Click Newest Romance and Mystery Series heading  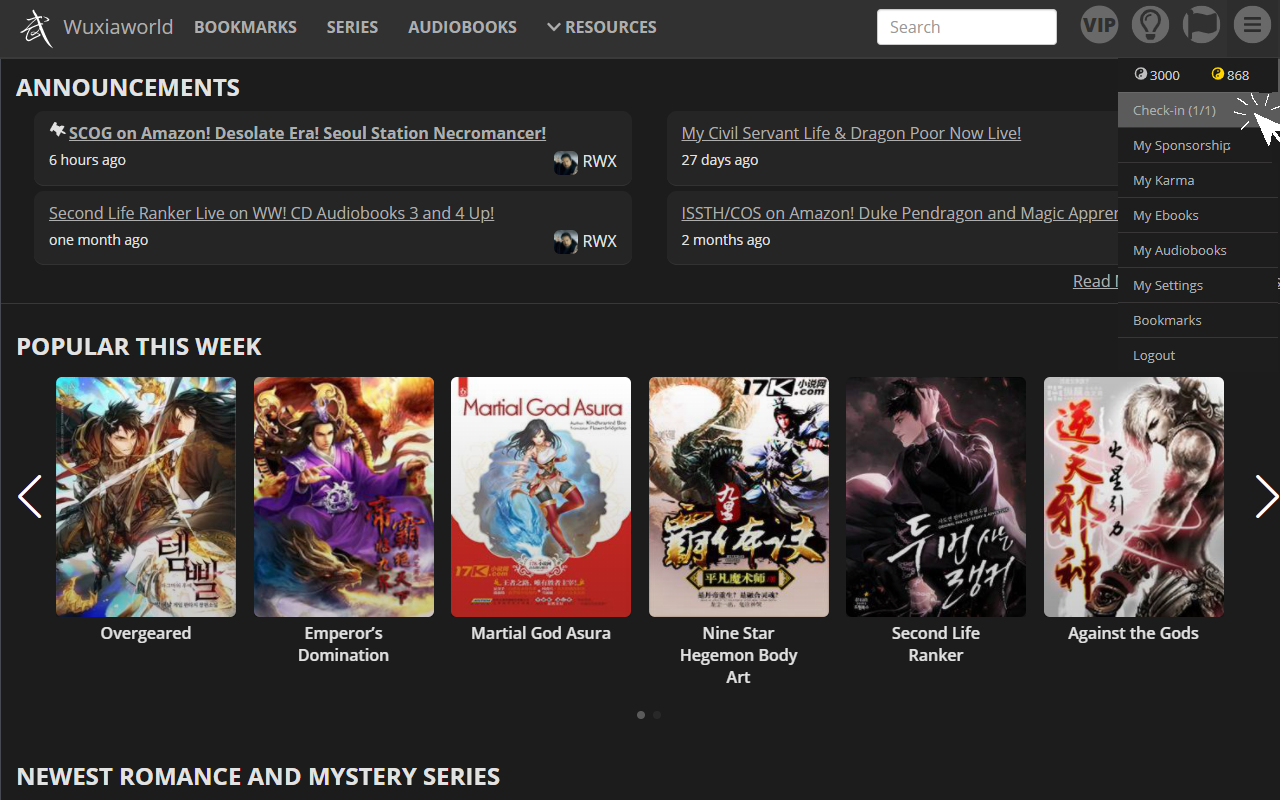click(x=258, y=776)
